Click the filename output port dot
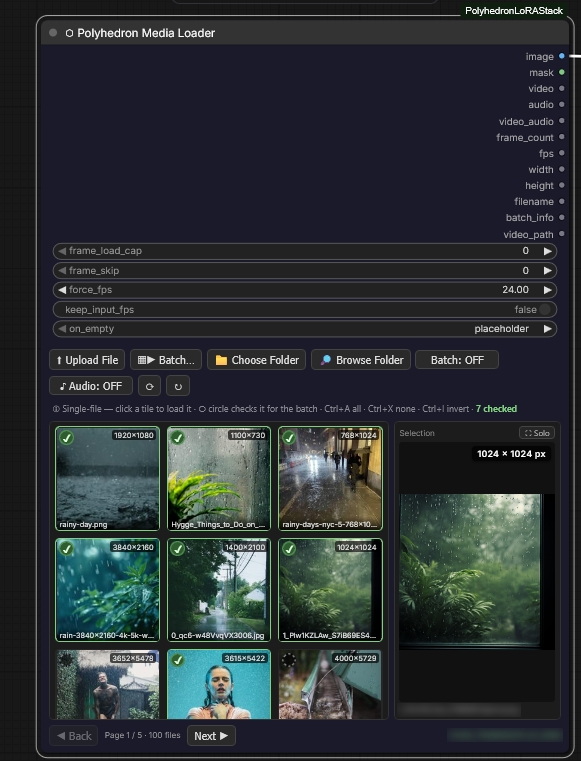The image size is (581, 761). tap(562, 201)
